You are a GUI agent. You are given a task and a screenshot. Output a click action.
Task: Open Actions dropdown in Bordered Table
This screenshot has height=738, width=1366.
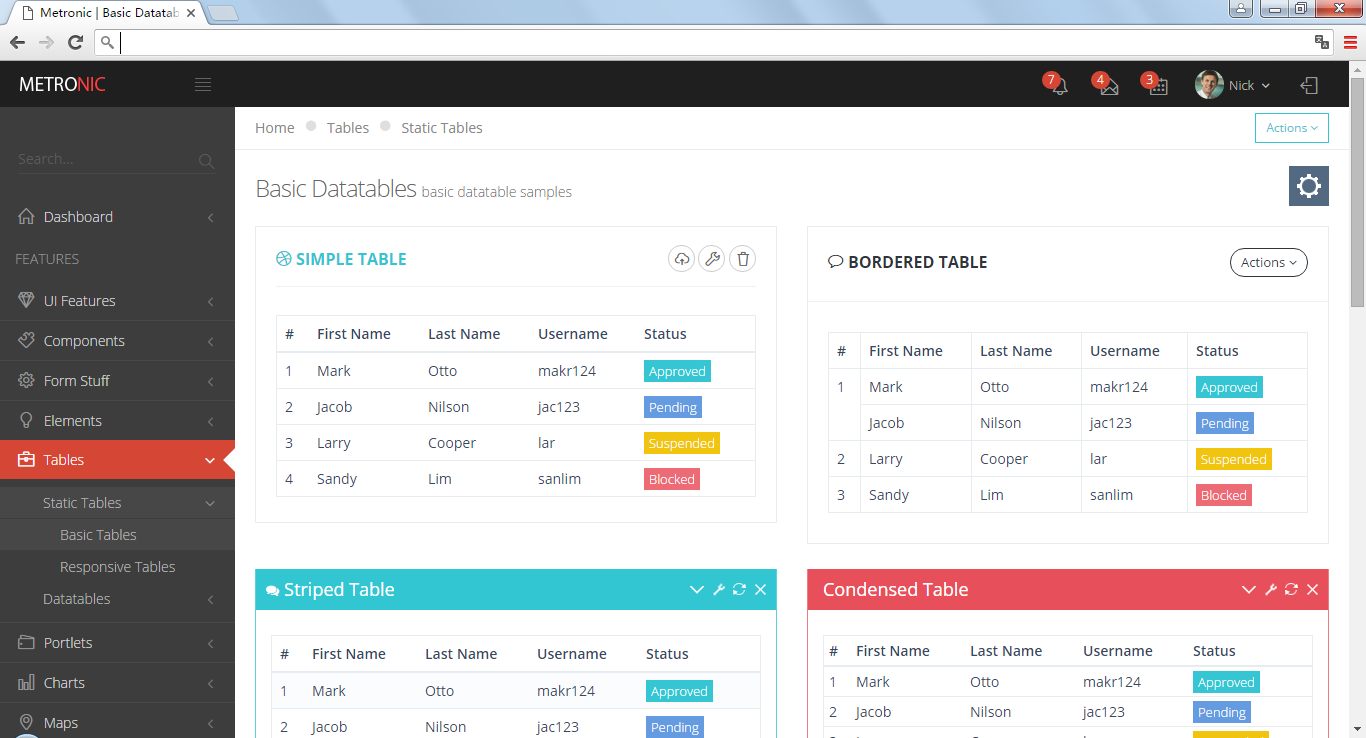pos(1268,262)
